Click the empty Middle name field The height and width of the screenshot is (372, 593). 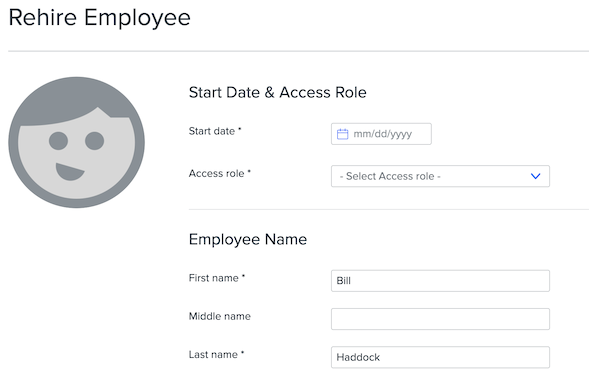pos(440,319)
